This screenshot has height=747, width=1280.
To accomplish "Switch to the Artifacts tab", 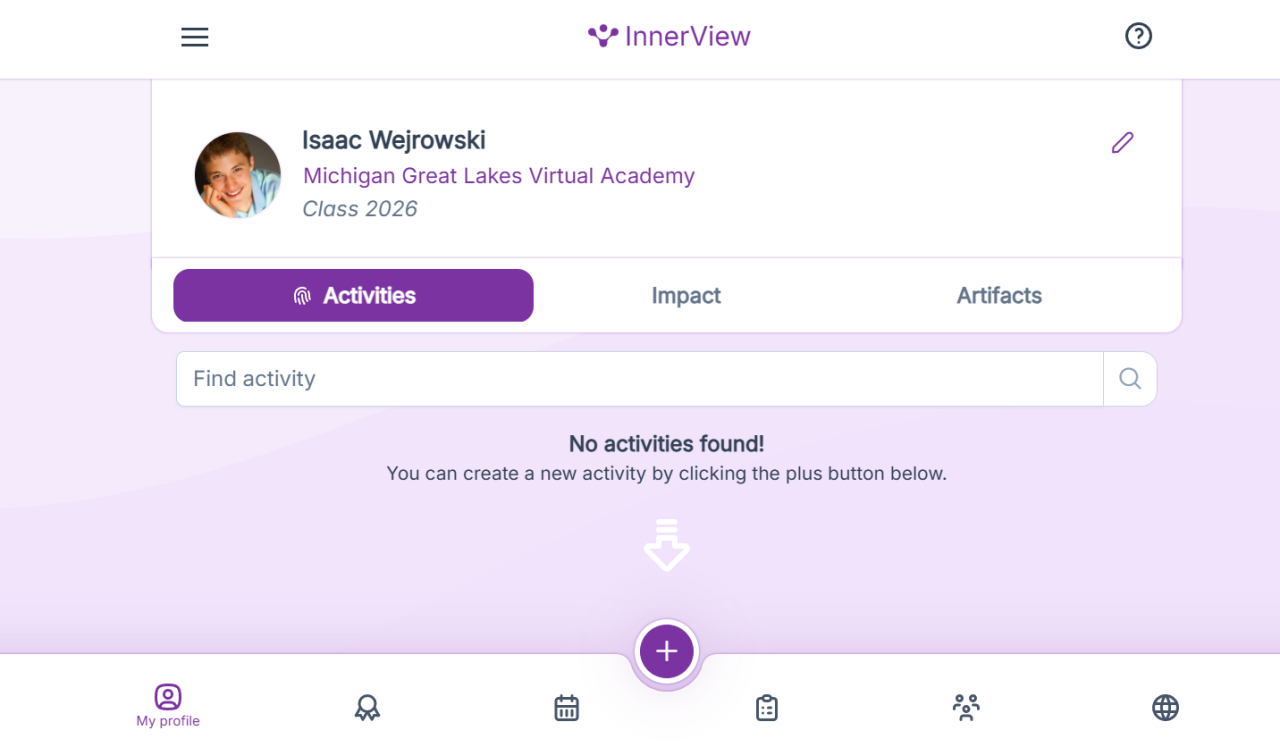I will (999, 296).
